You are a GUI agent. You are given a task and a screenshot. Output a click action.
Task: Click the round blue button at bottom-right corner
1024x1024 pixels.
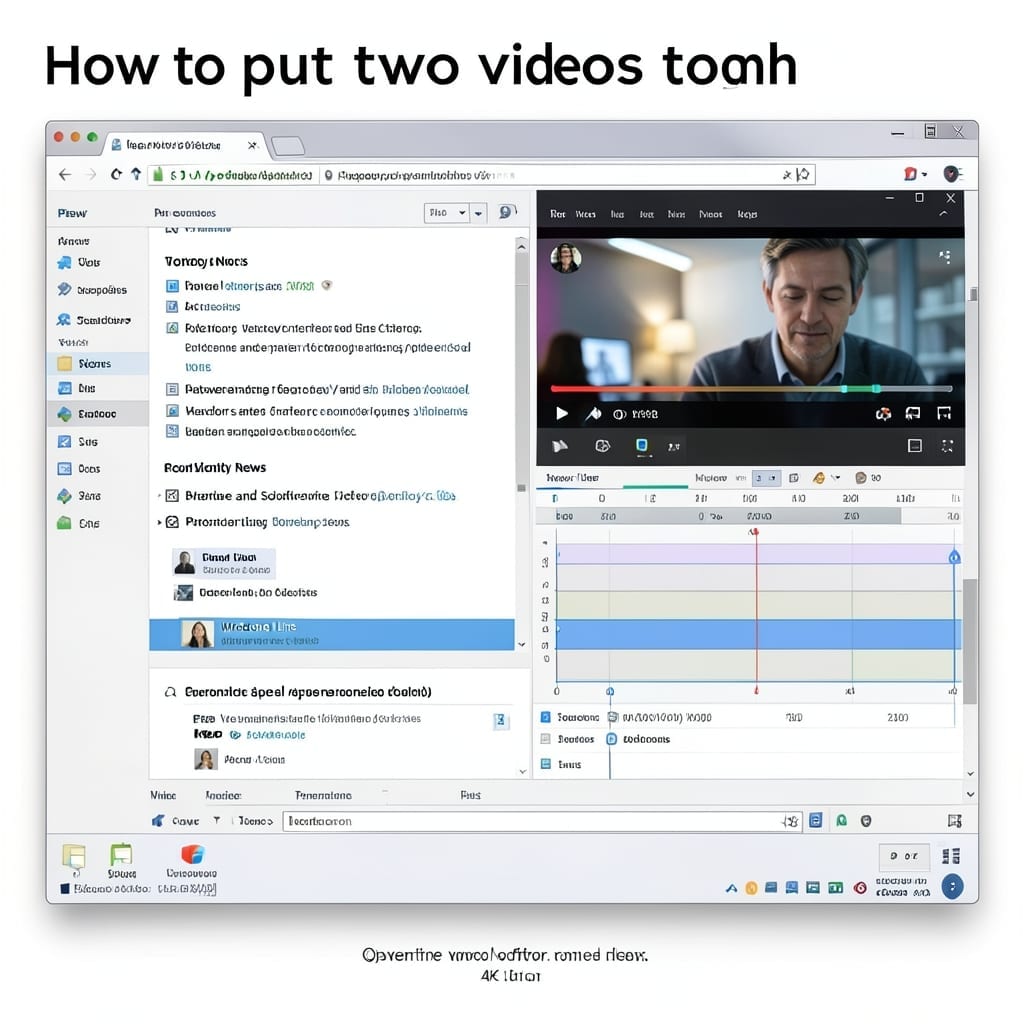point(952,886)
